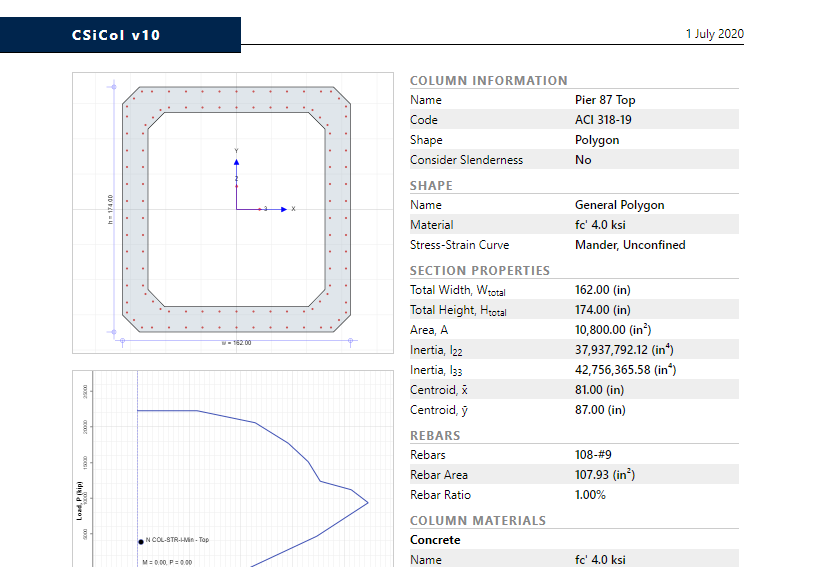Screen dimensions: 816x567
Task: Click the COLUMN INFORMATION section heading
Action: [488, 80]
